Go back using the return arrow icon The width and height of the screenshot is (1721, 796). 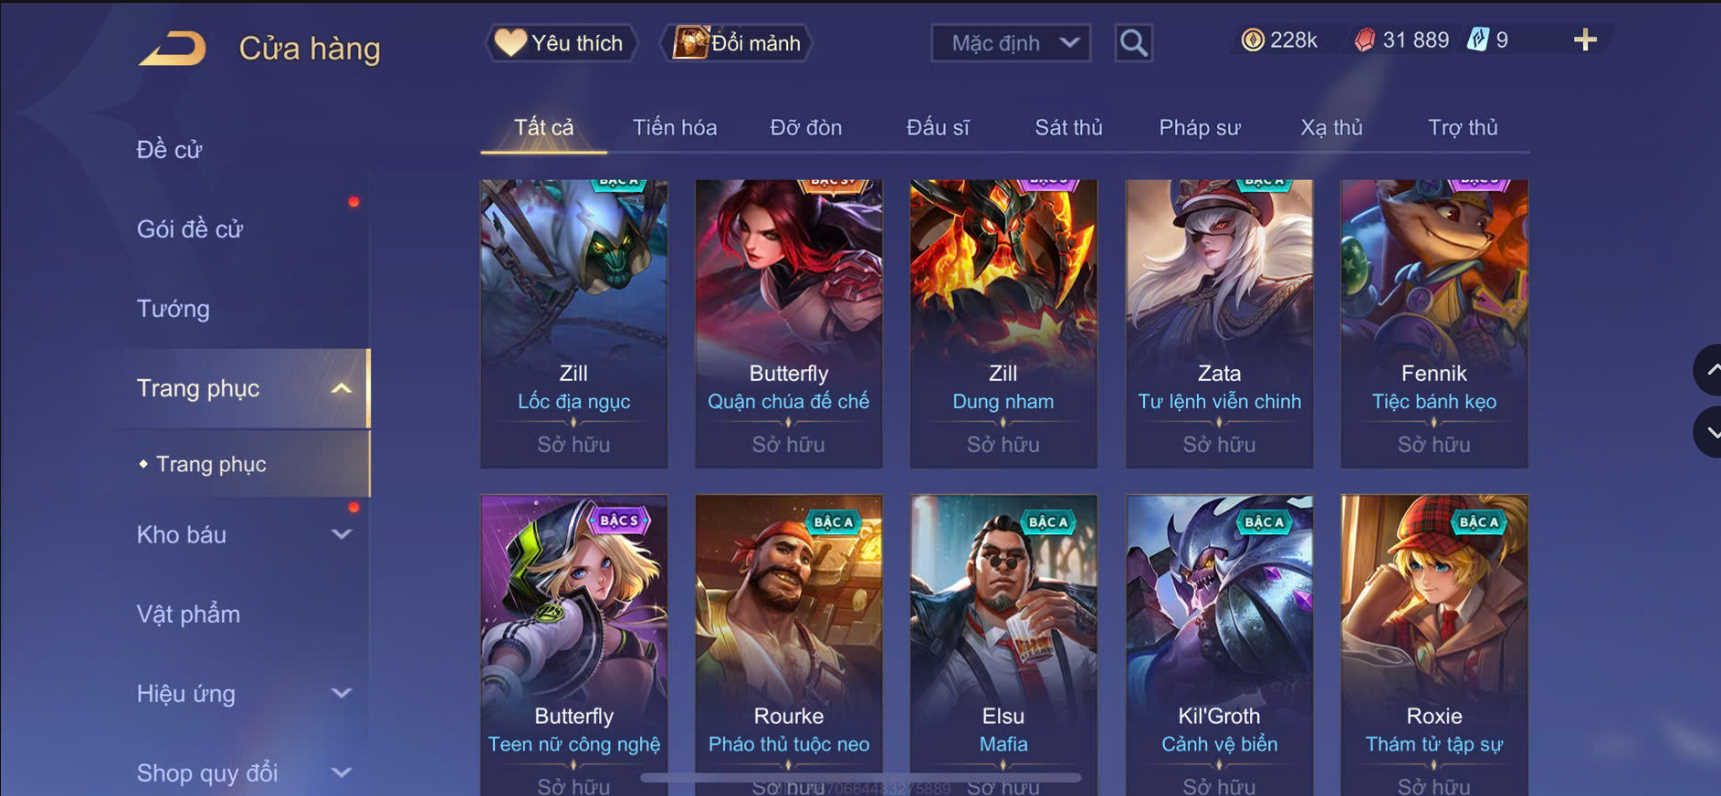(x=172, y=48)
